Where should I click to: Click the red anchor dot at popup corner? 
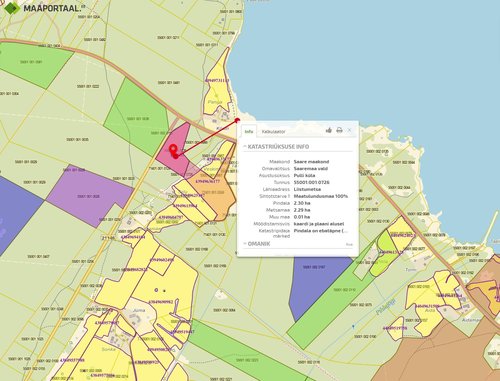pyautogui.click(x=237, y=120)
